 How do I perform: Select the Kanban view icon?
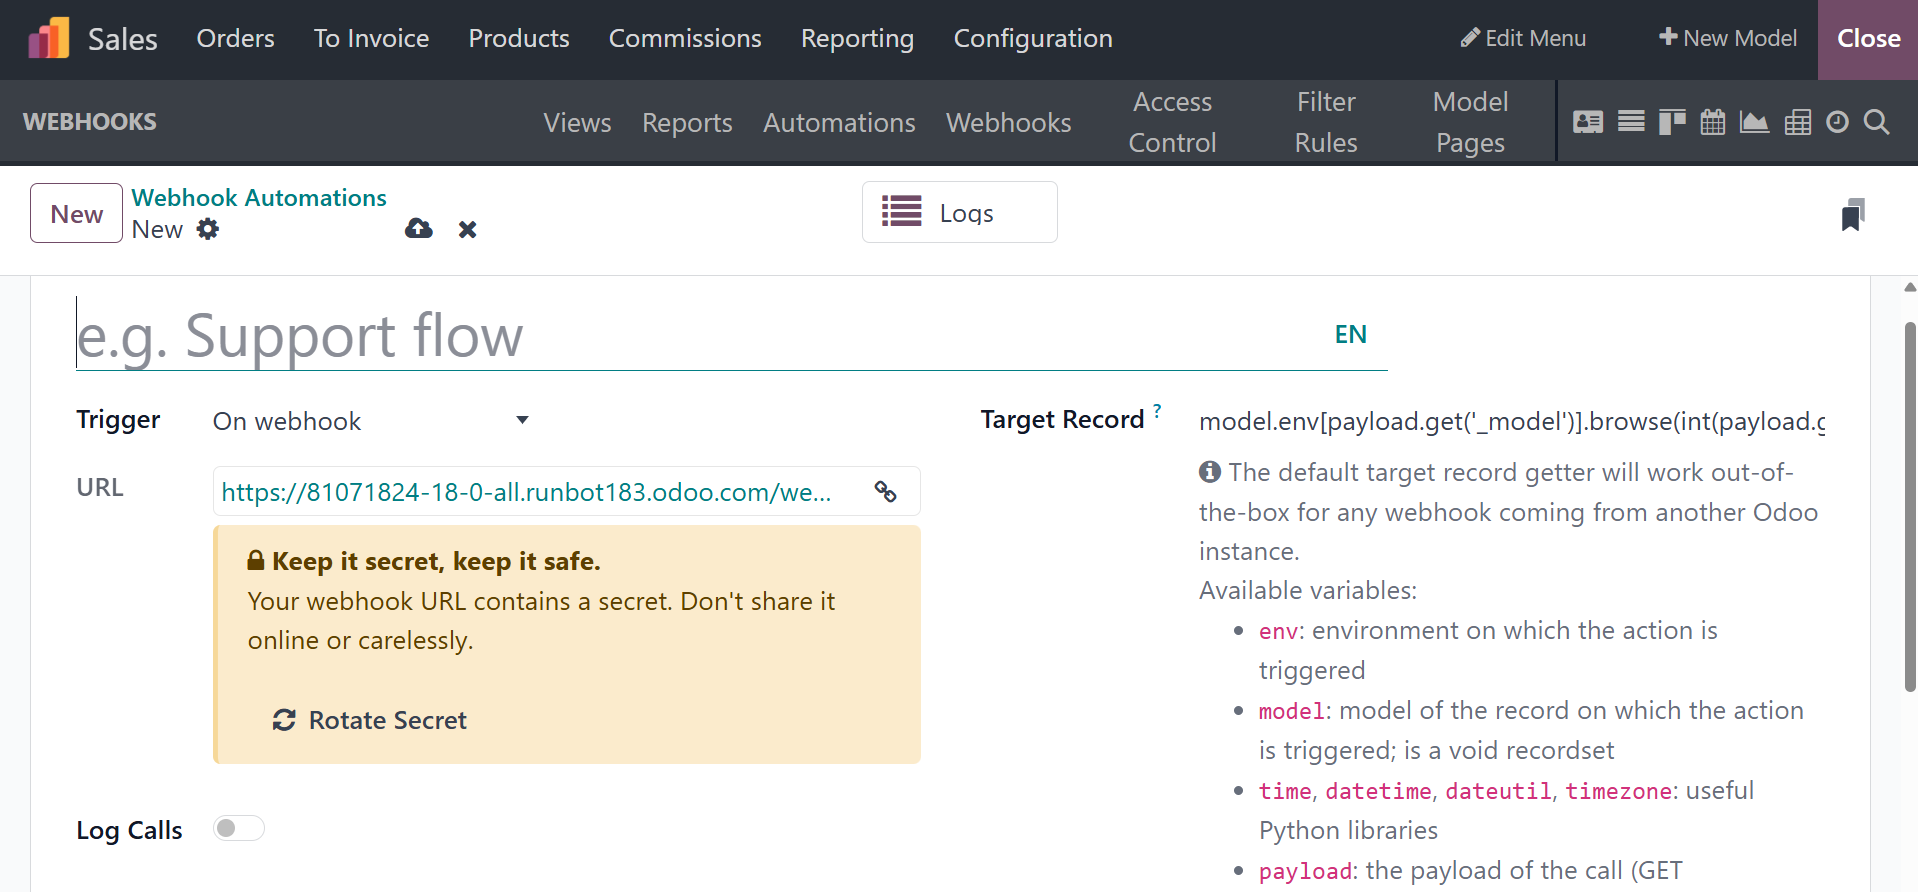[1672, 122]
